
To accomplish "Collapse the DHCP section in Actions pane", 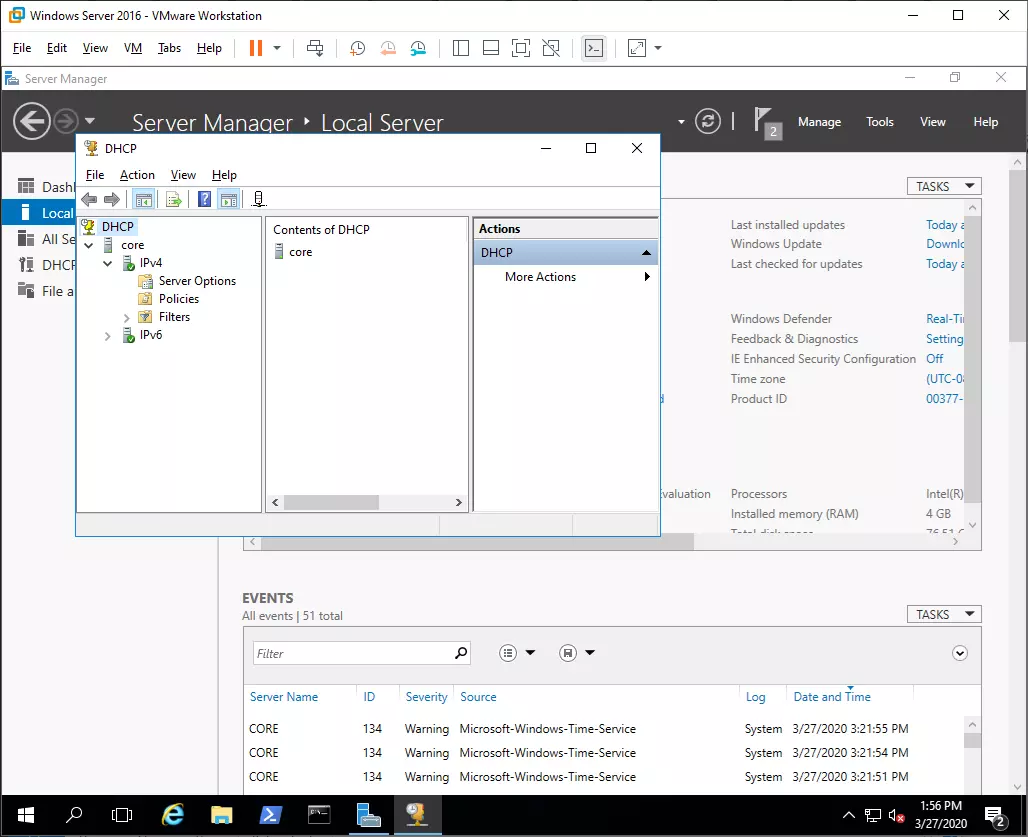I will click(646, 253).
